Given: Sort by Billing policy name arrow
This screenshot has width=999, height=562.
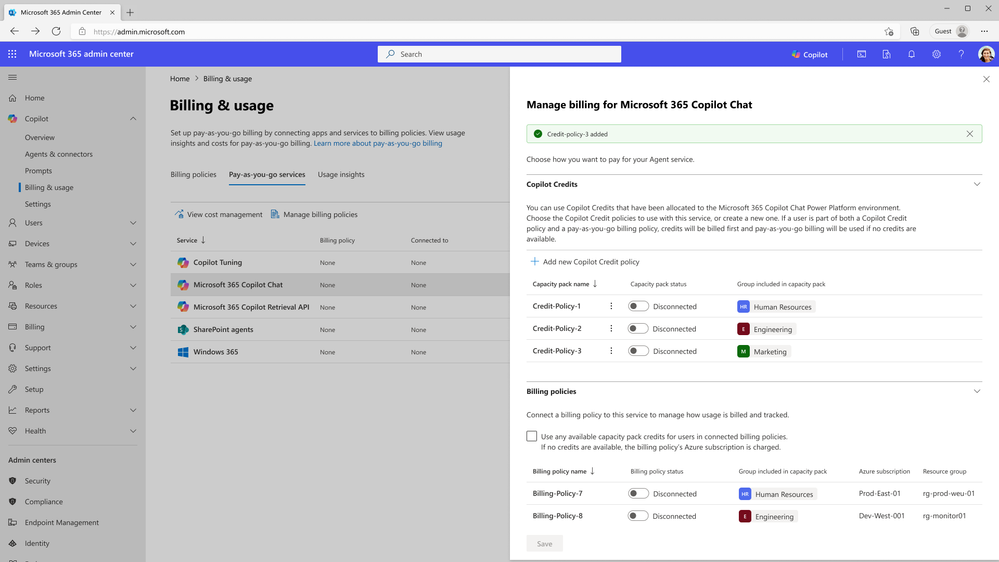Looking at the screenshot, I should pyautogui.click(x=593, y=471).
